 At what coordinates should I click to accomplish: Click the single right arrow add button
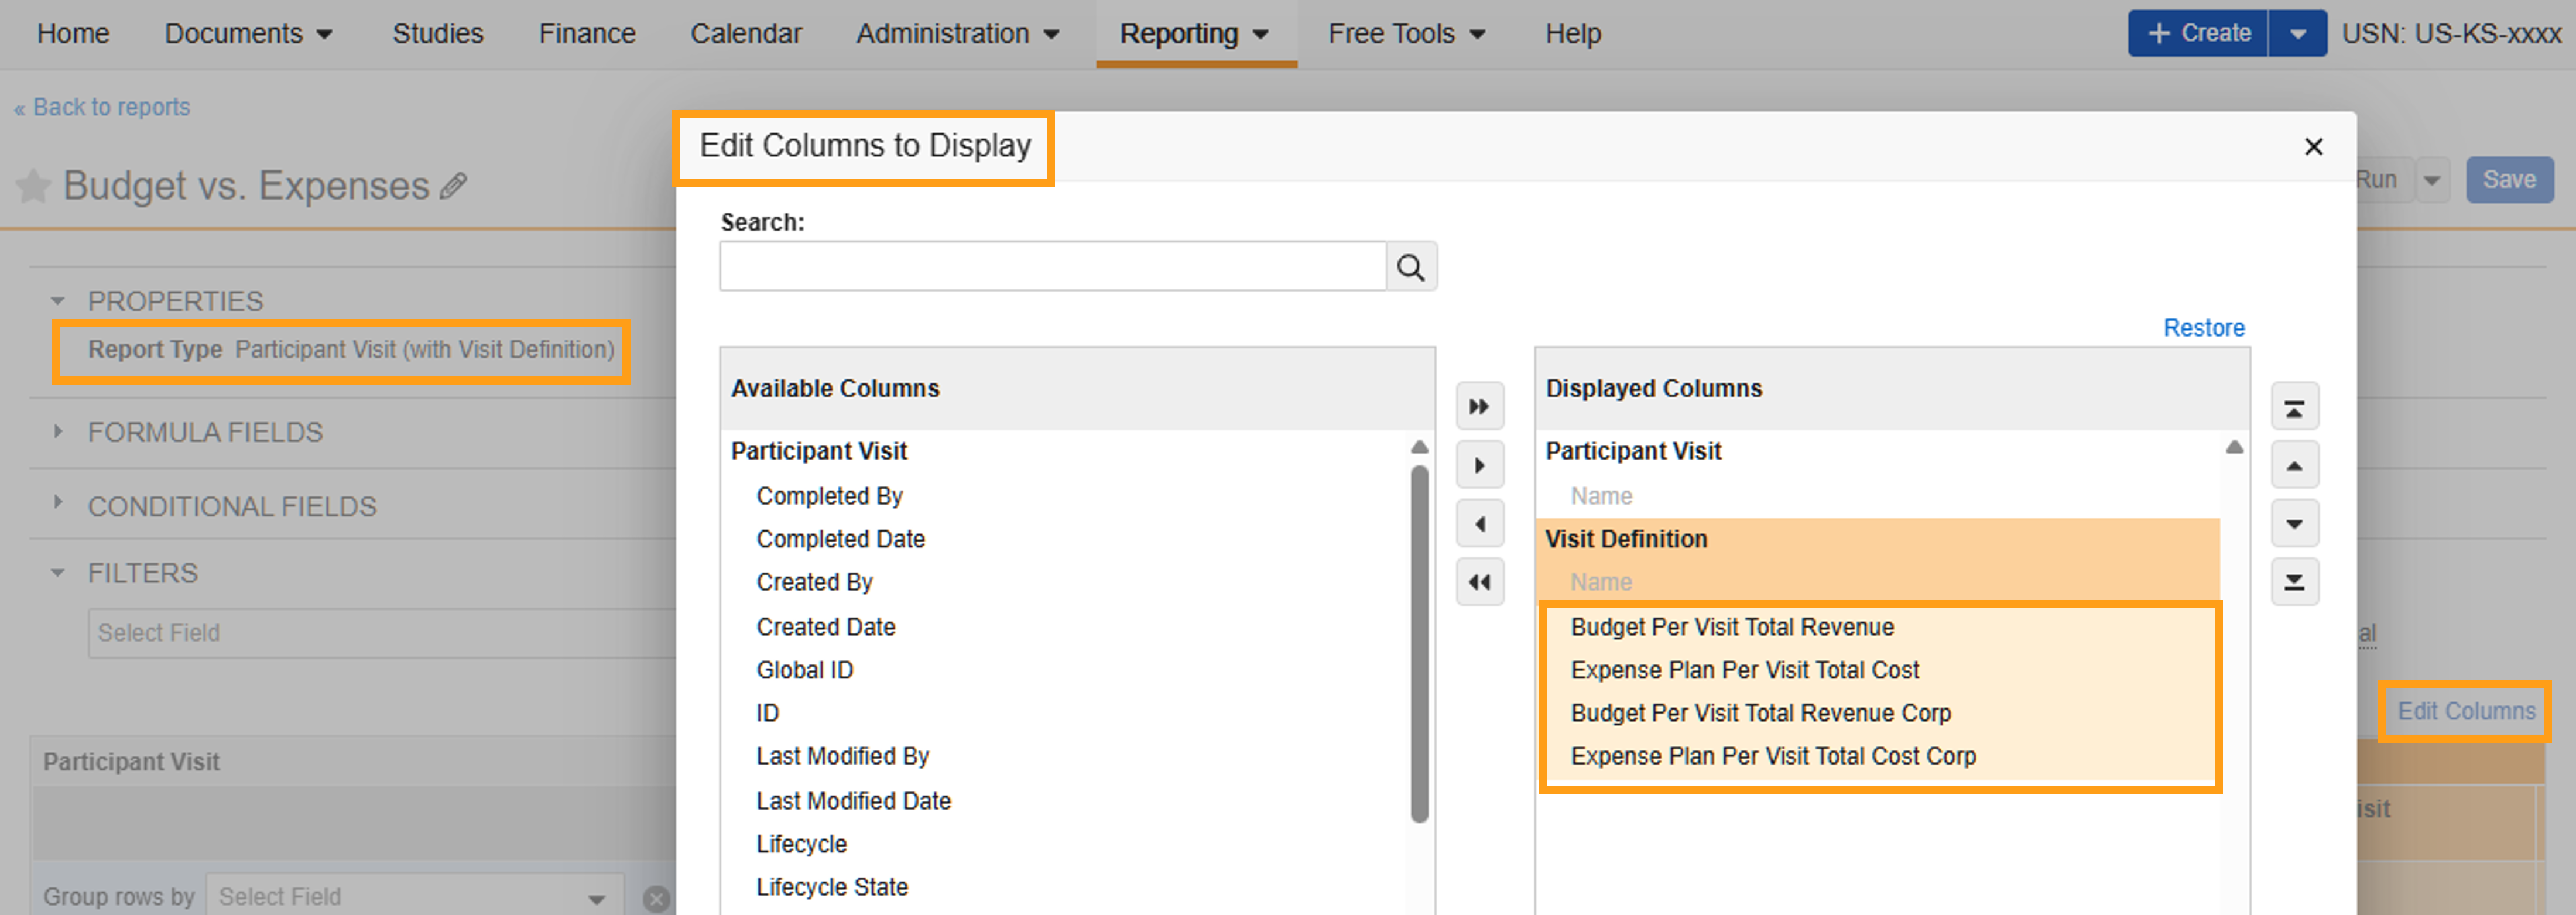pyautogui.click(x=1479, y=465)
